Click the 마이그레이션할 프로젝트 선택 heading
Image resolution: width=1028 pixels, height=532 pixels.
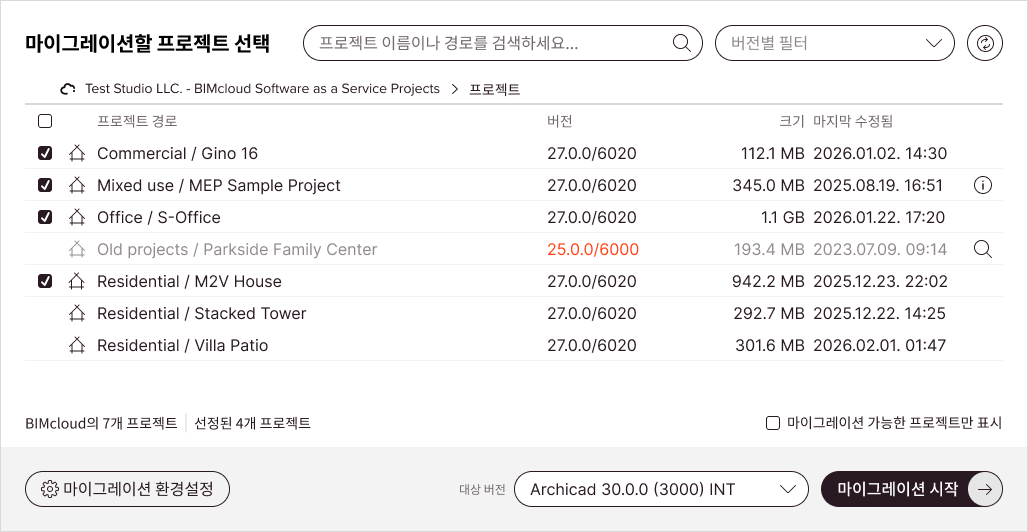[x=148, y=43]
